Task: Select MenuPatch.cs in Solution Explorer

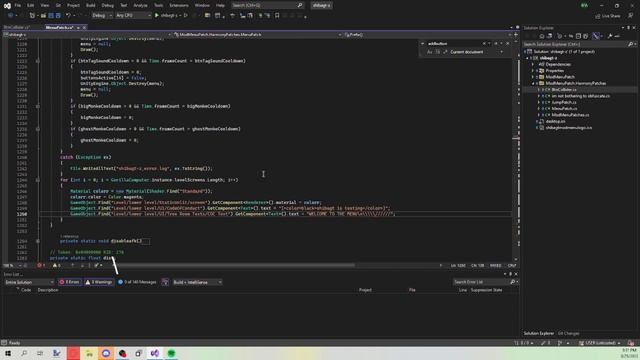Action: click(x=564, y=109)
